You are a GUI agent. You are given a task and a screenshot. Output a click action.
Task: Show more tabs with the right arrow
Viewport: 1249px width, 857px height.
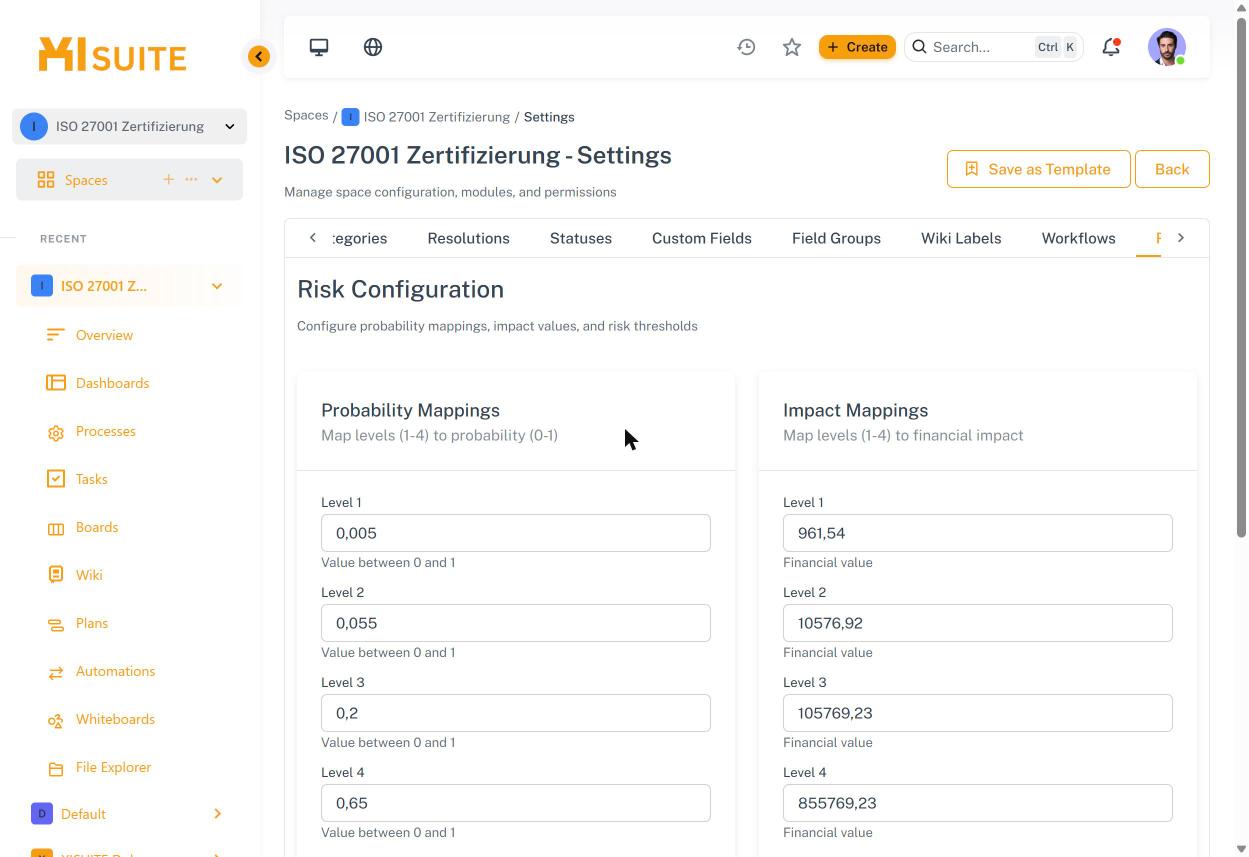(x=1181, y=238)
